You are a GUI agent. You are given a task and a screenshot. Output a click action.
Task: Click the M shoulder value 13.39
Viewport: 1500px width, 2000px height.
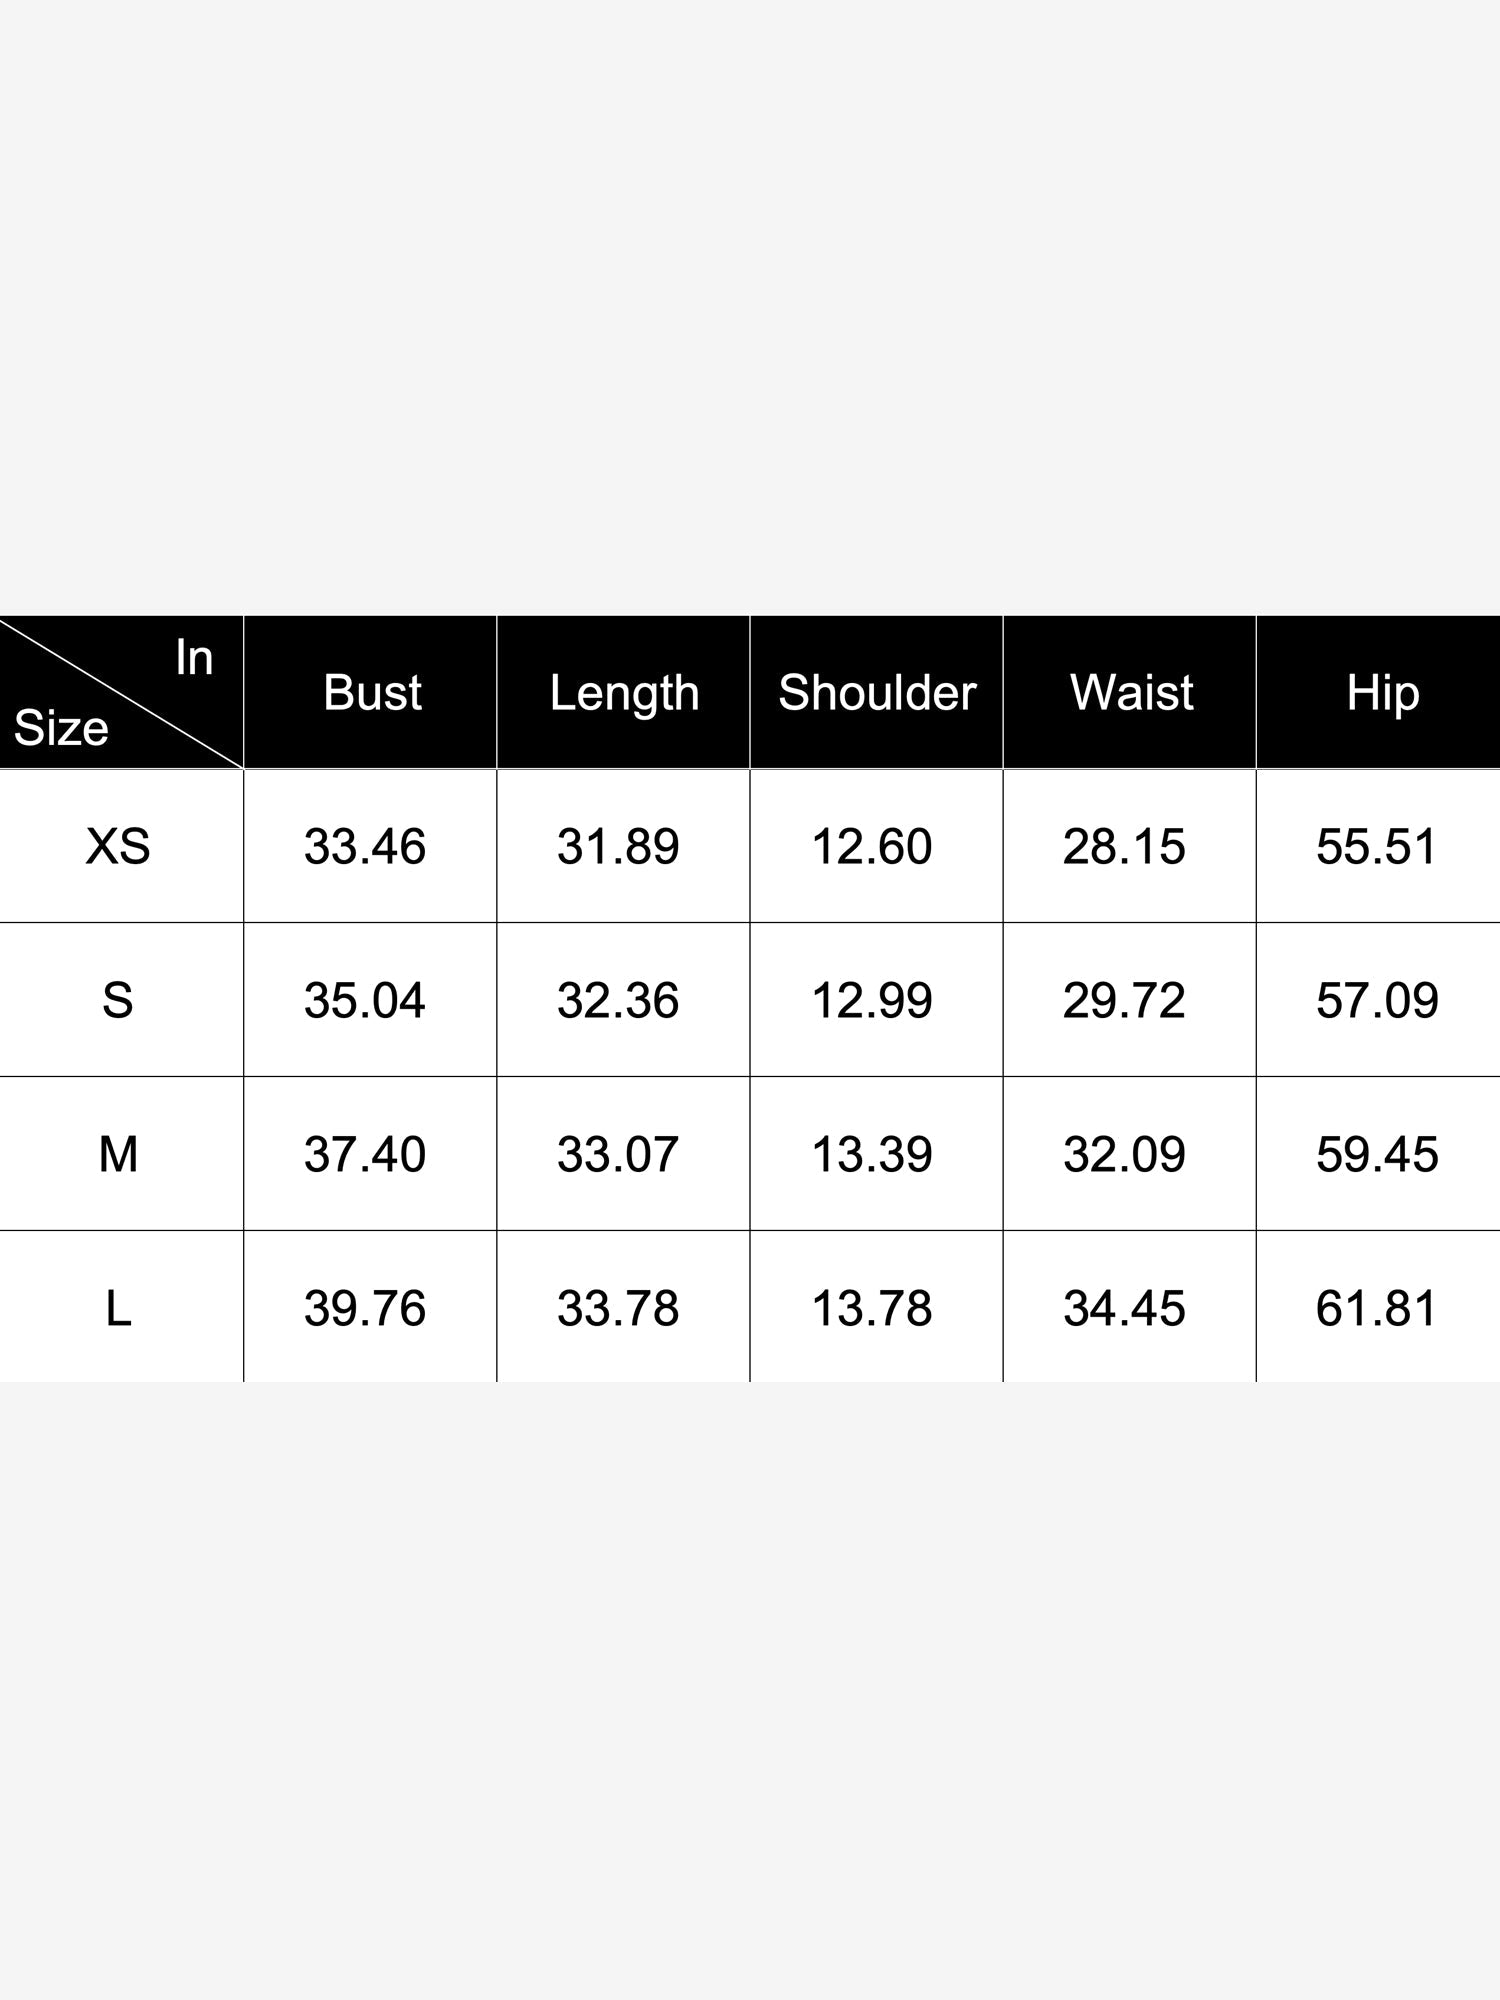(872, 1154)
